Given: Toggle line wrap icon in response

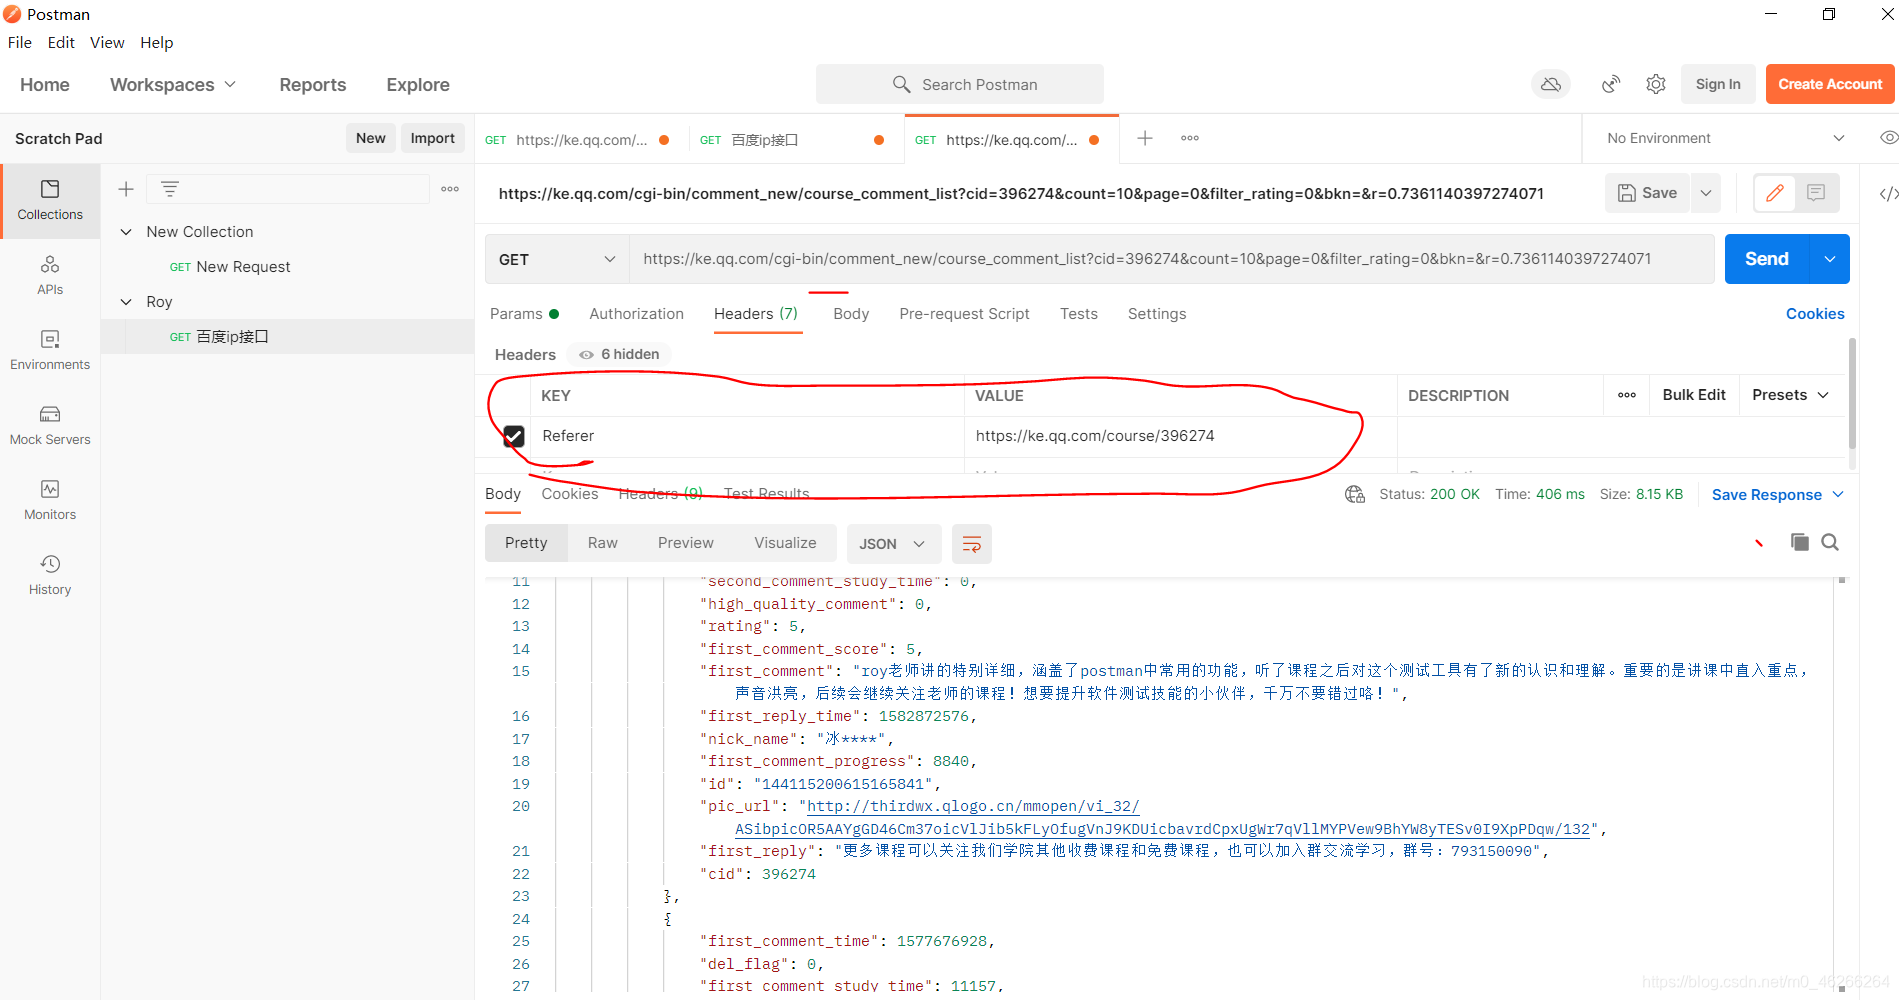Looking at the screenshot, I should (x=971, y=544).
